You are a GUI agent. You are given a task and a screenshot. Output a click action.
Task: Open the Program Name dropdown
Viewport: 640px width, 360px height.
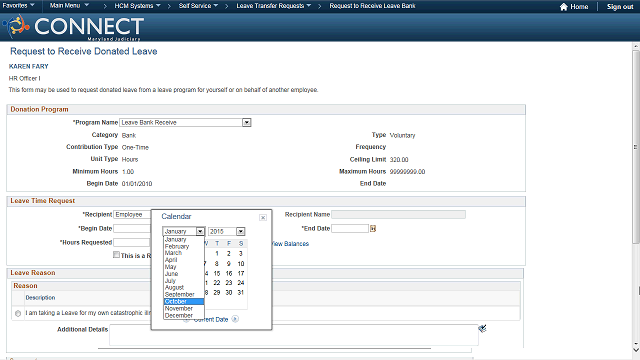tap(247, 122)
